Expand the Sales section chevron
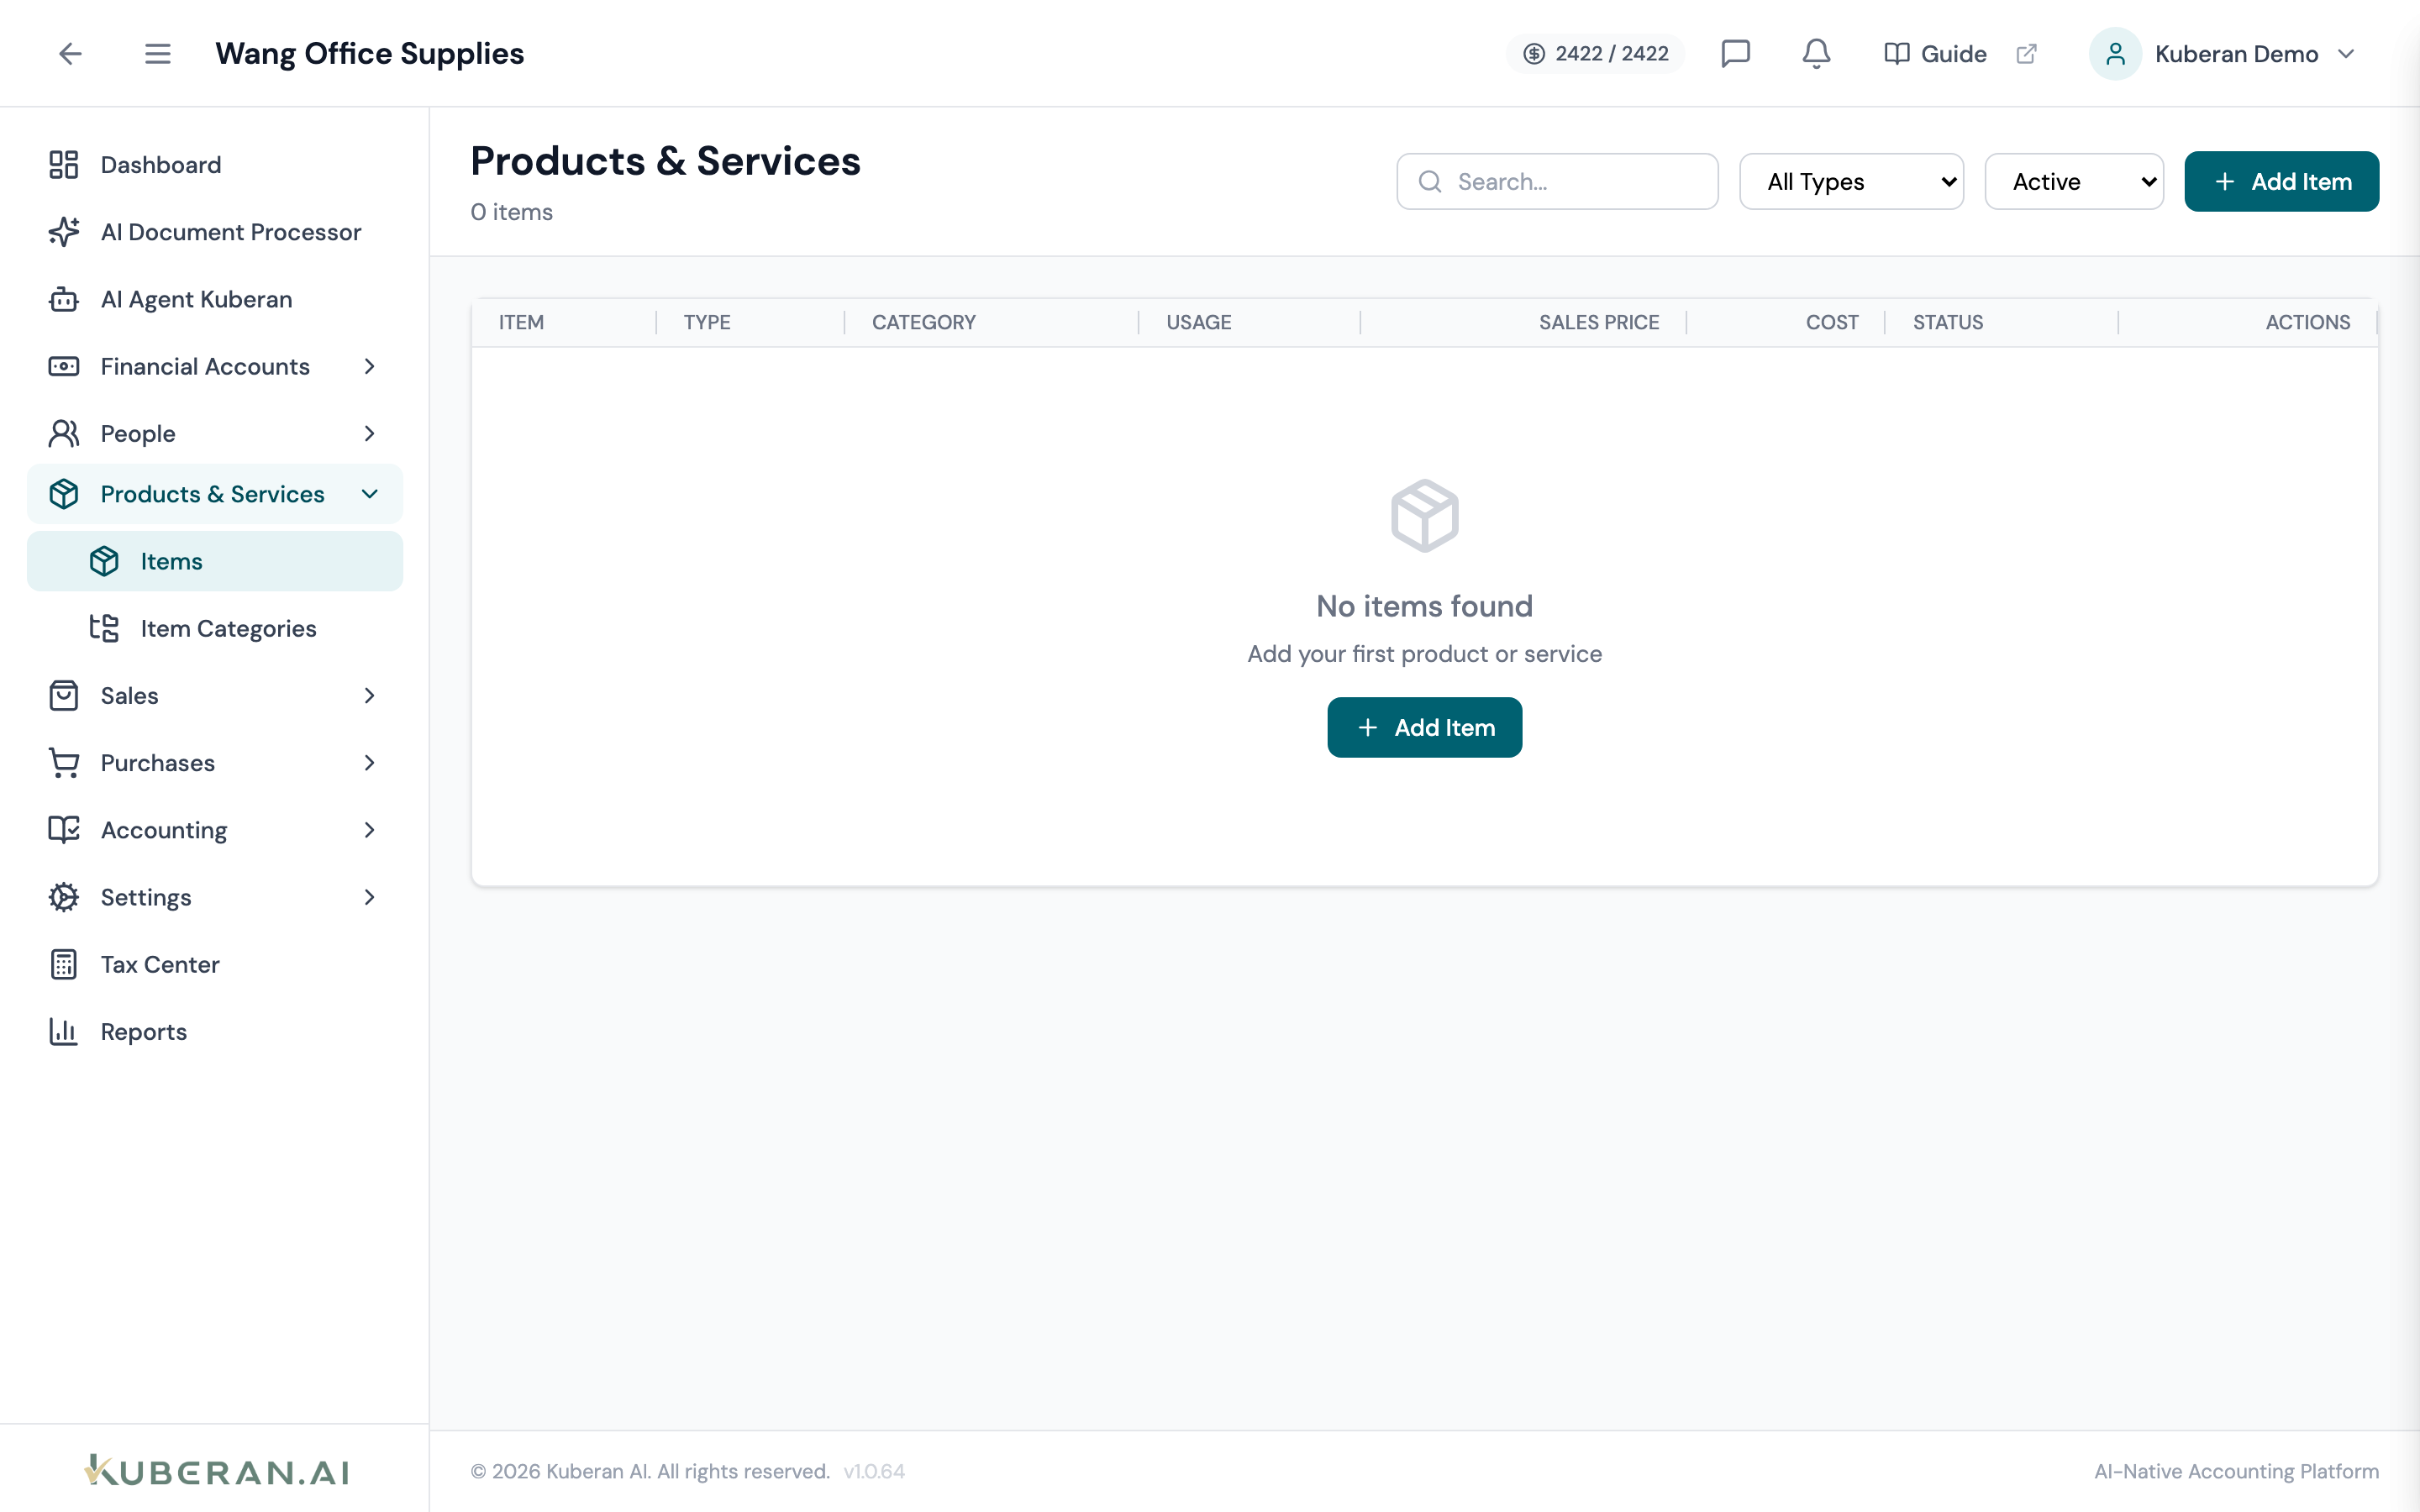Screen dimensions: 2420x1512 [369, 695]
